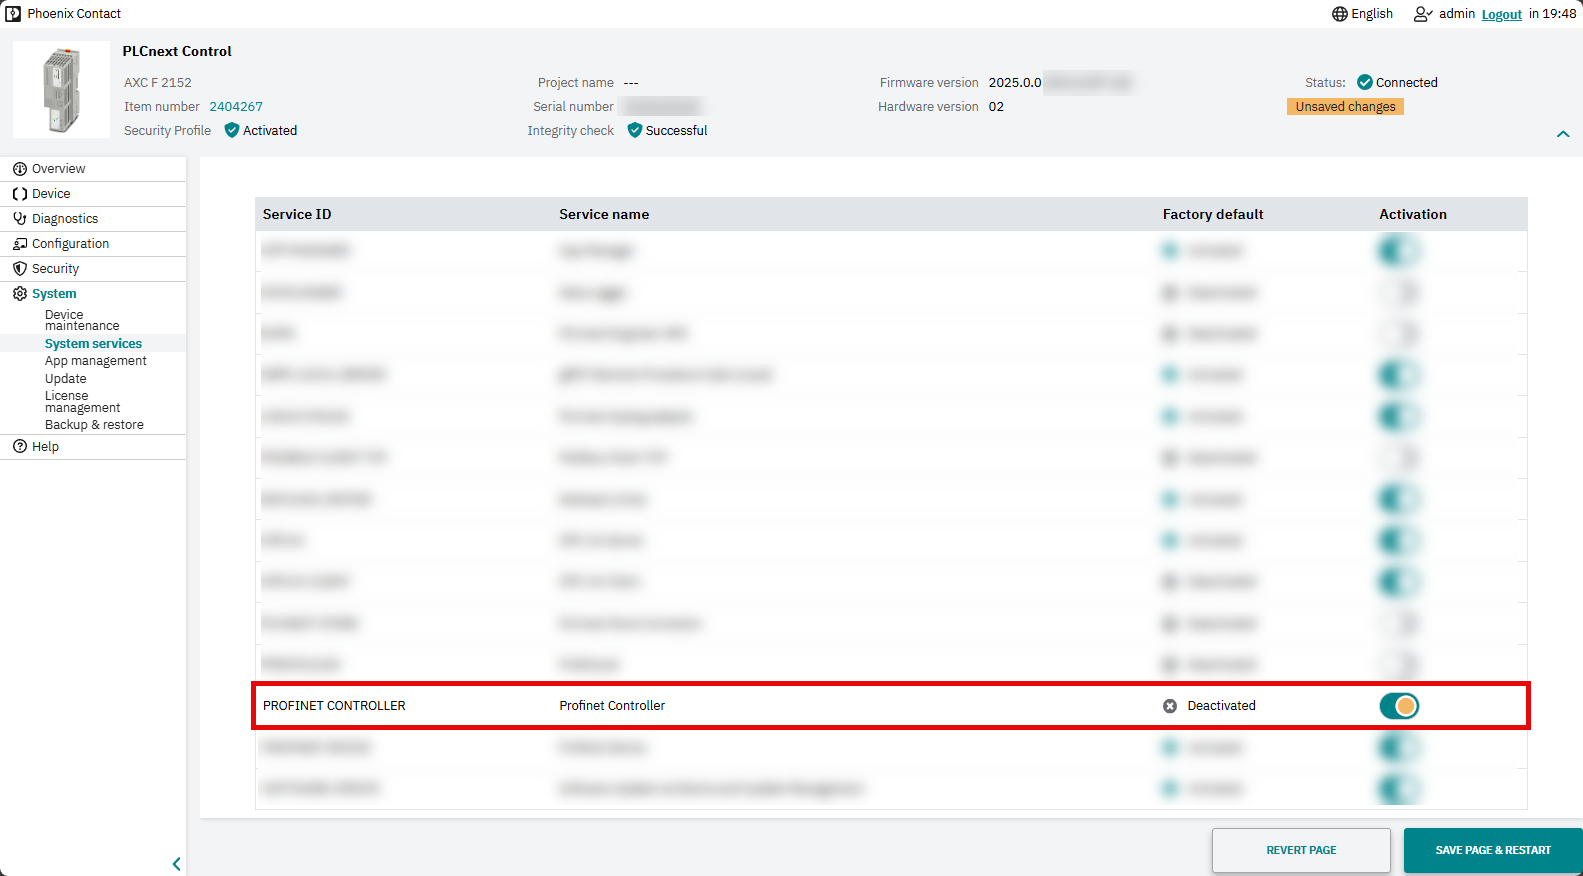Click the Integrity check successful shield icon
The image size is (1583, 876).
(x=634, y=130)
